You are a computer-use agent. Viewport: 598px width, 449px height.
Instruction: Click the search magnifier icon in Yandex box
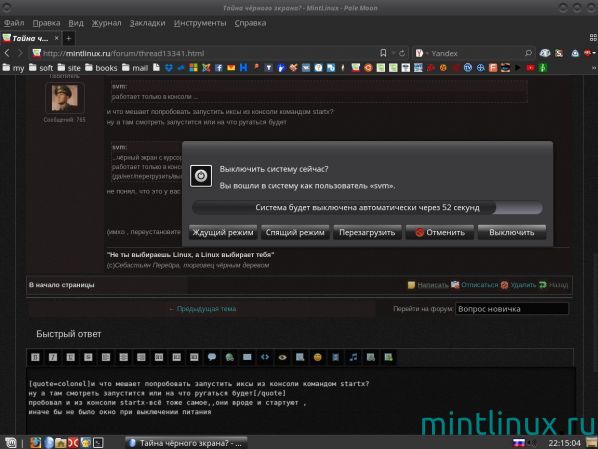point(528,53)
